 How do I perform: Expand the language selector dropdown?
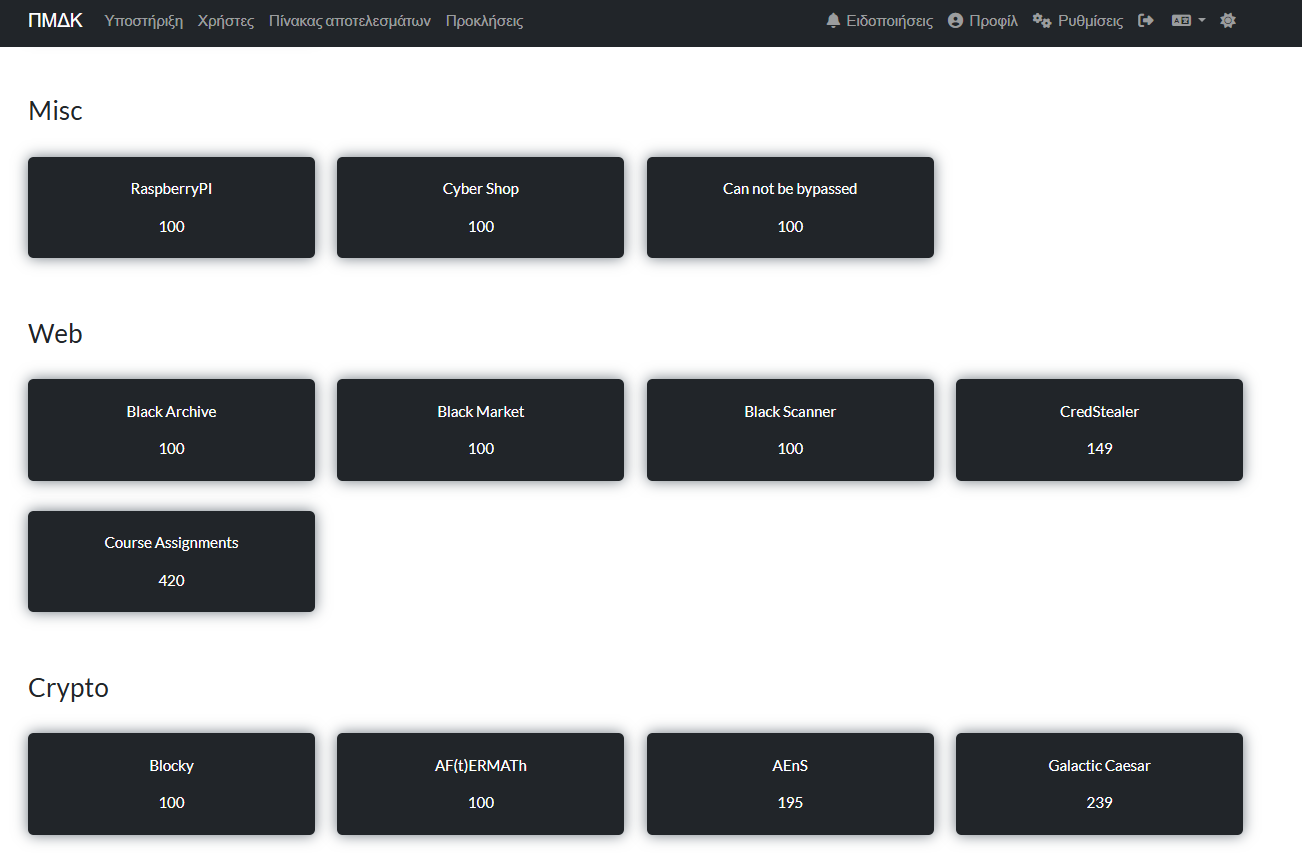pyautogui.click(x=1188, y=21)
